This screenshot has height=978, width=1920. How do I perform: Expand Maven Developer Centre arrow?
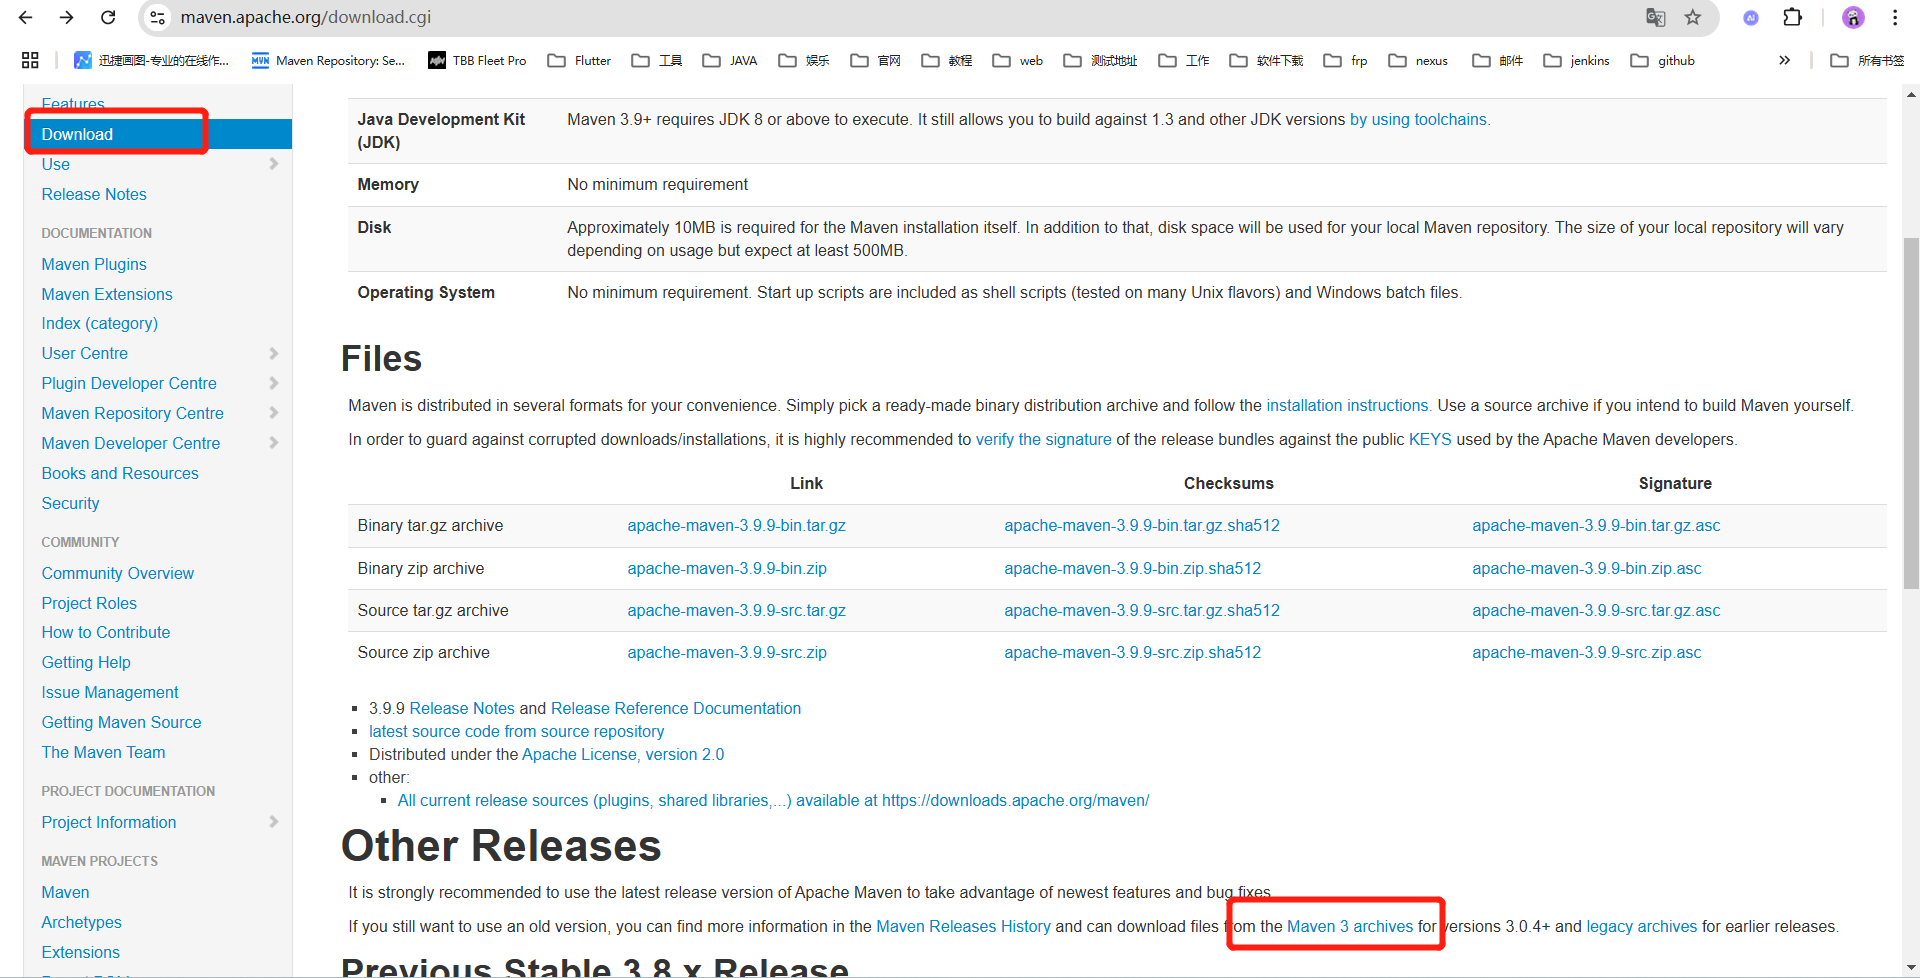(x=274, y=442)
